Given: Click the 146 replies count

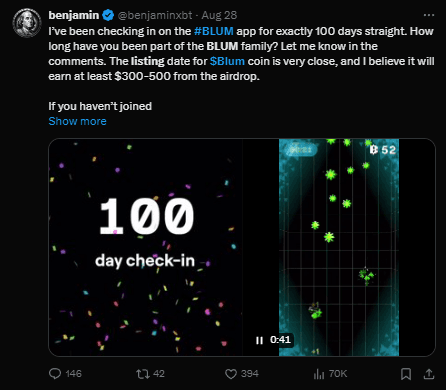Looking at the screenshot, I should (x=74, y=374).
